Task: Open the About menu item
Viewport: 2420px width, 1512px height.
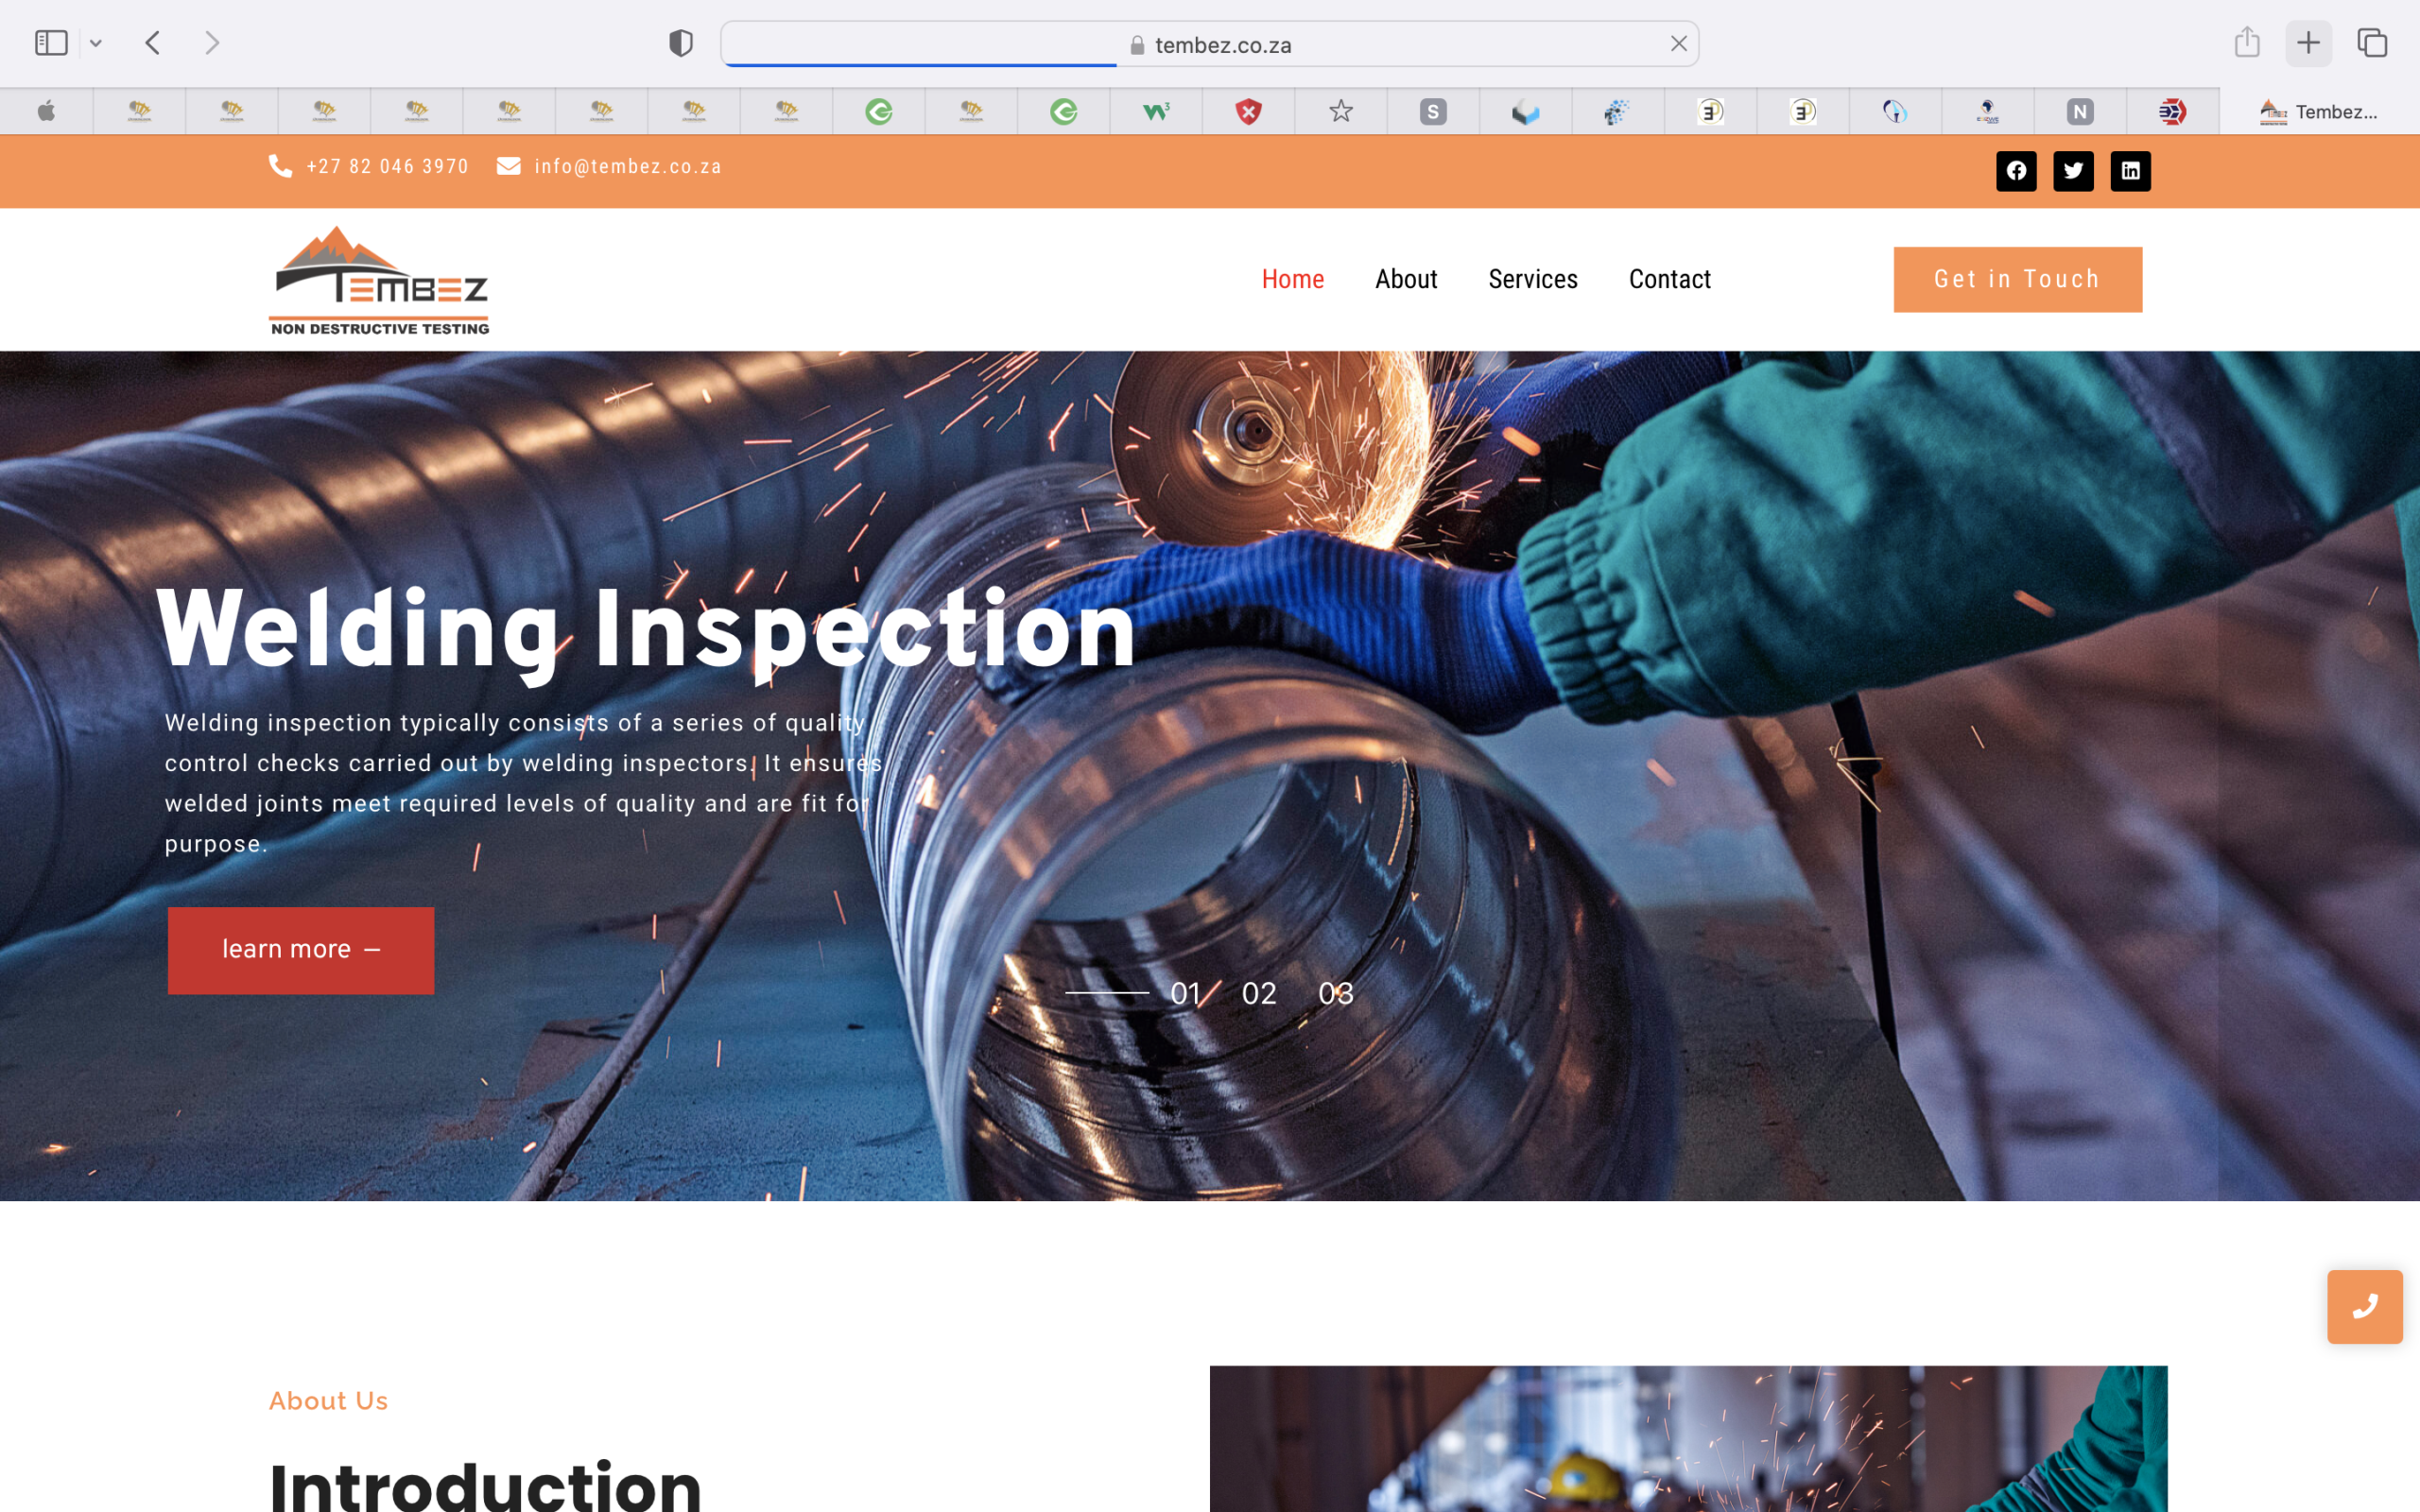Action: [1405, 279]
